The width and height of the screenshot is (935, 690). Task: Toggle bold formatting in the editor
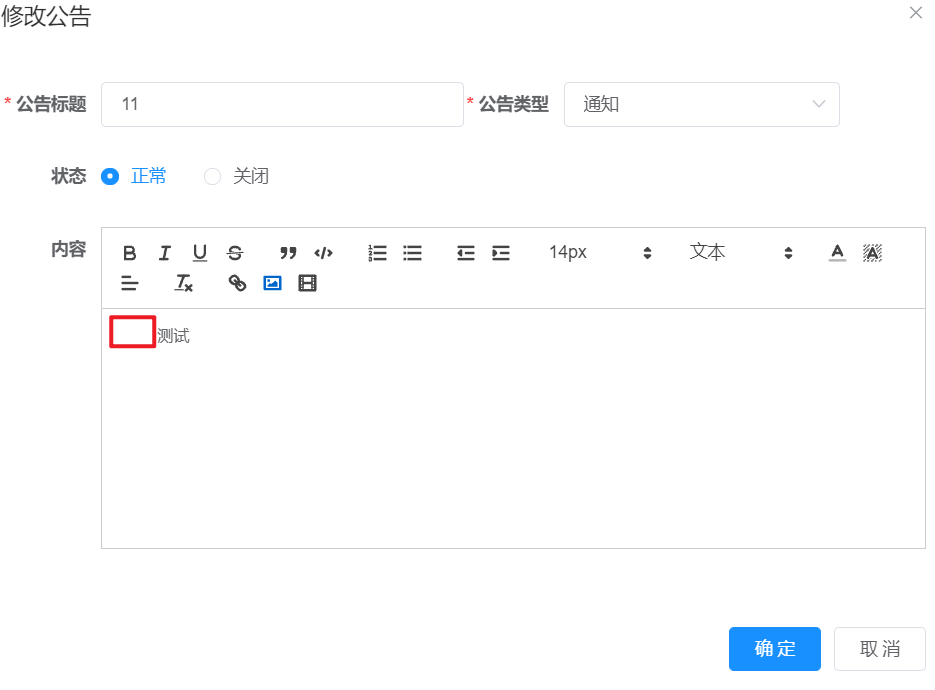129,253
